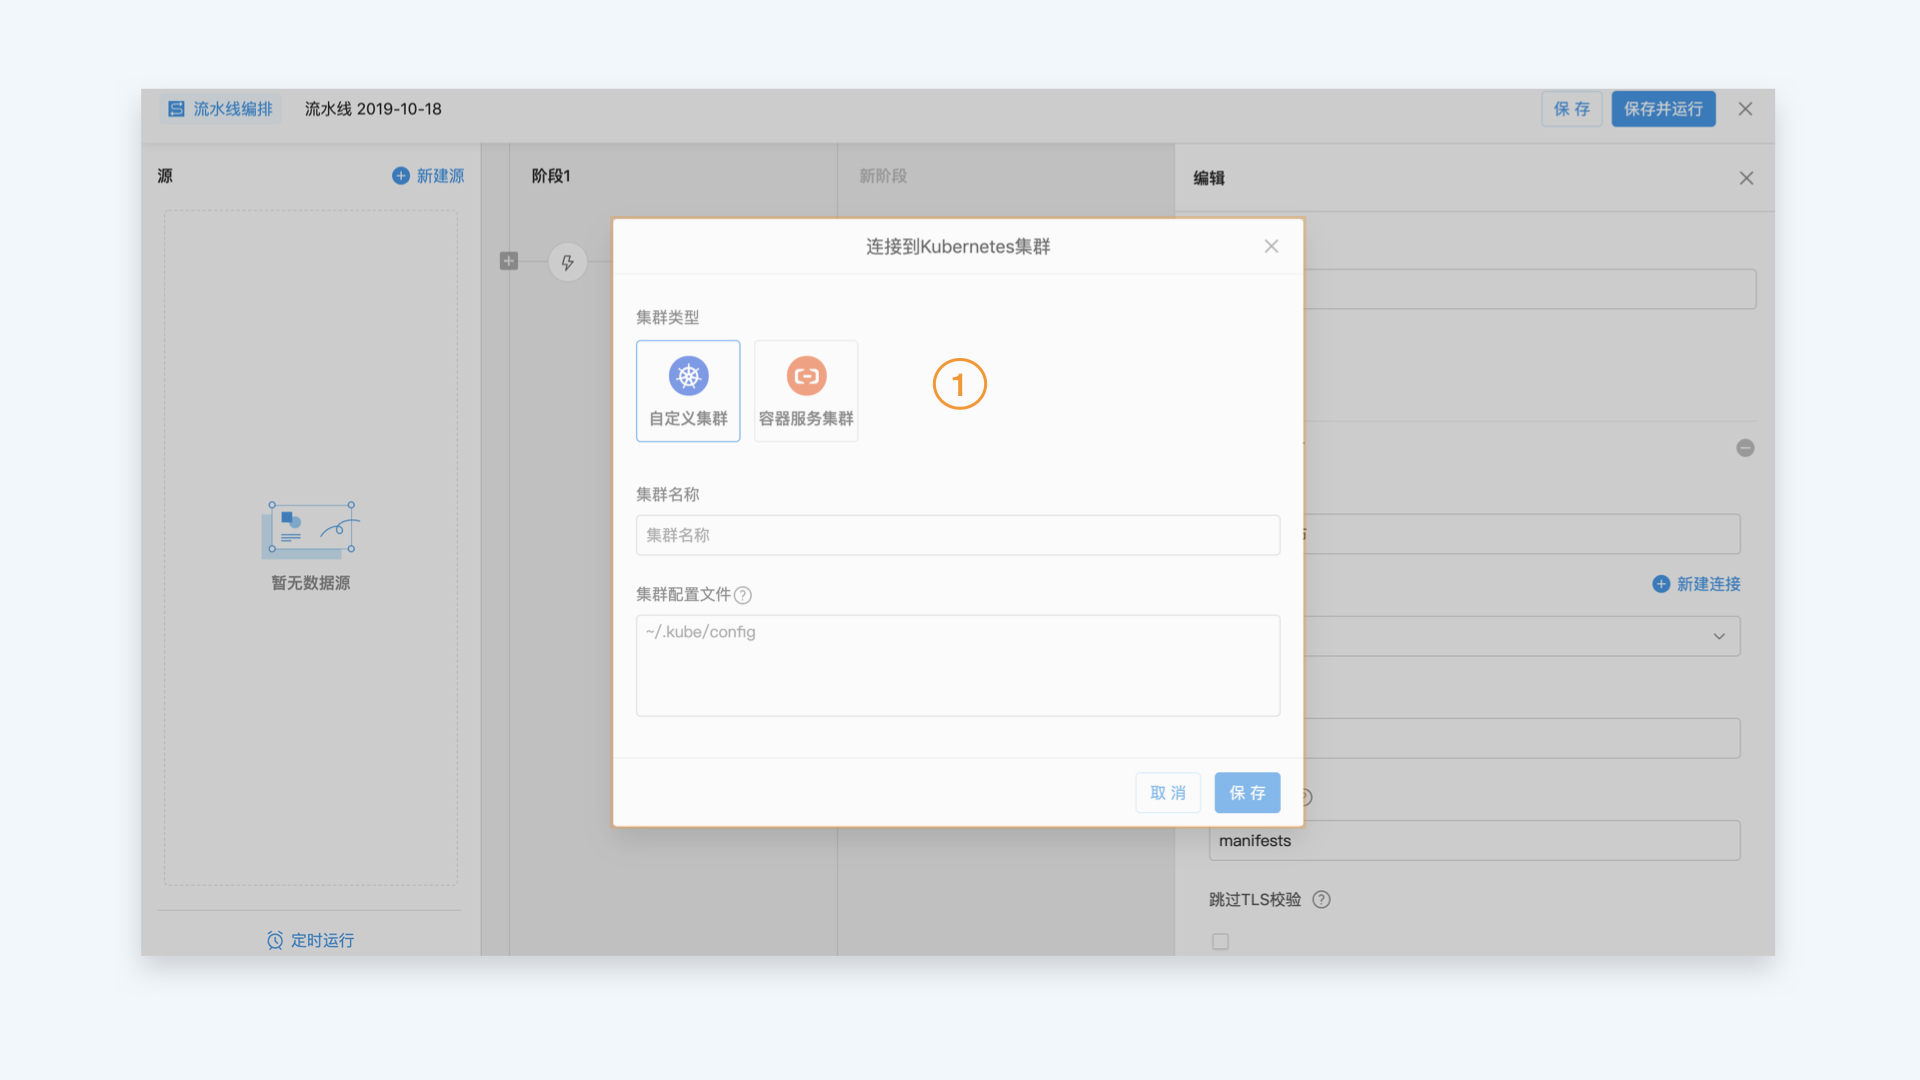Image resolution: width=1920 pixels, height=1080 pixels.
Task: Choose the 容器服务集群 cluster type
Action: click(806, 391)
